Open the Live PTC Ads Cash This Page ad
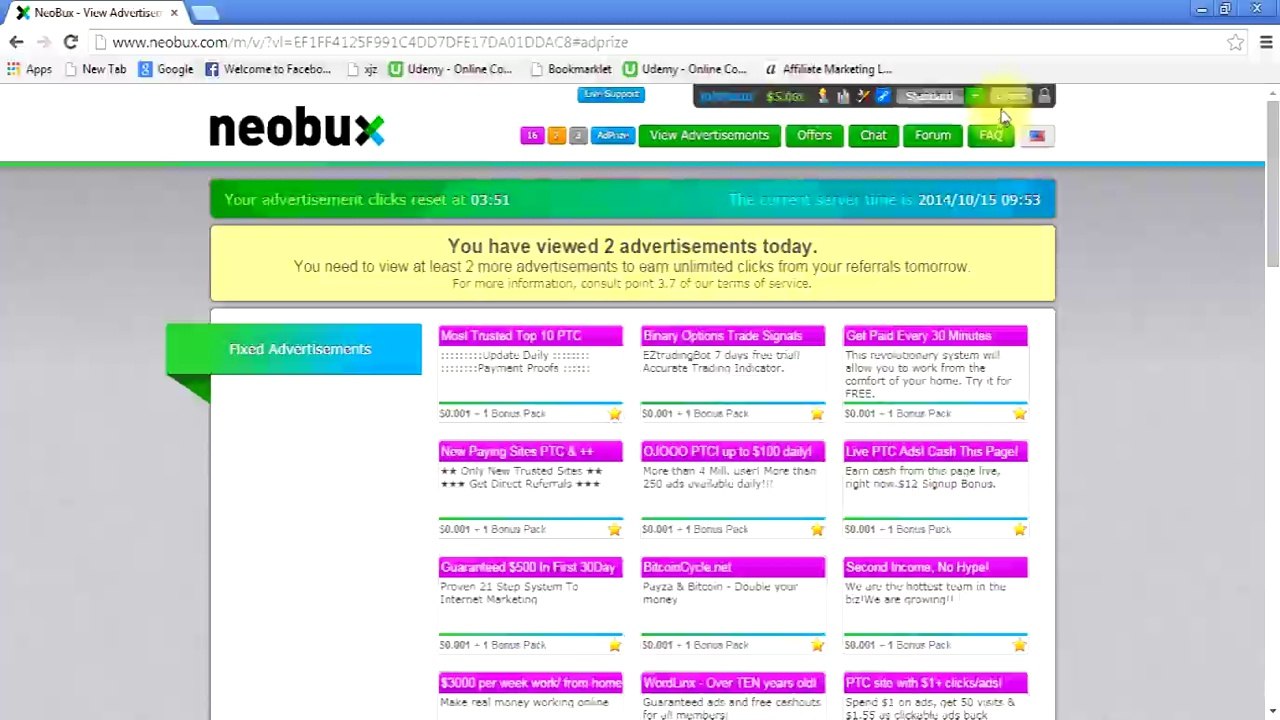1280x720 pixels. 935,451
